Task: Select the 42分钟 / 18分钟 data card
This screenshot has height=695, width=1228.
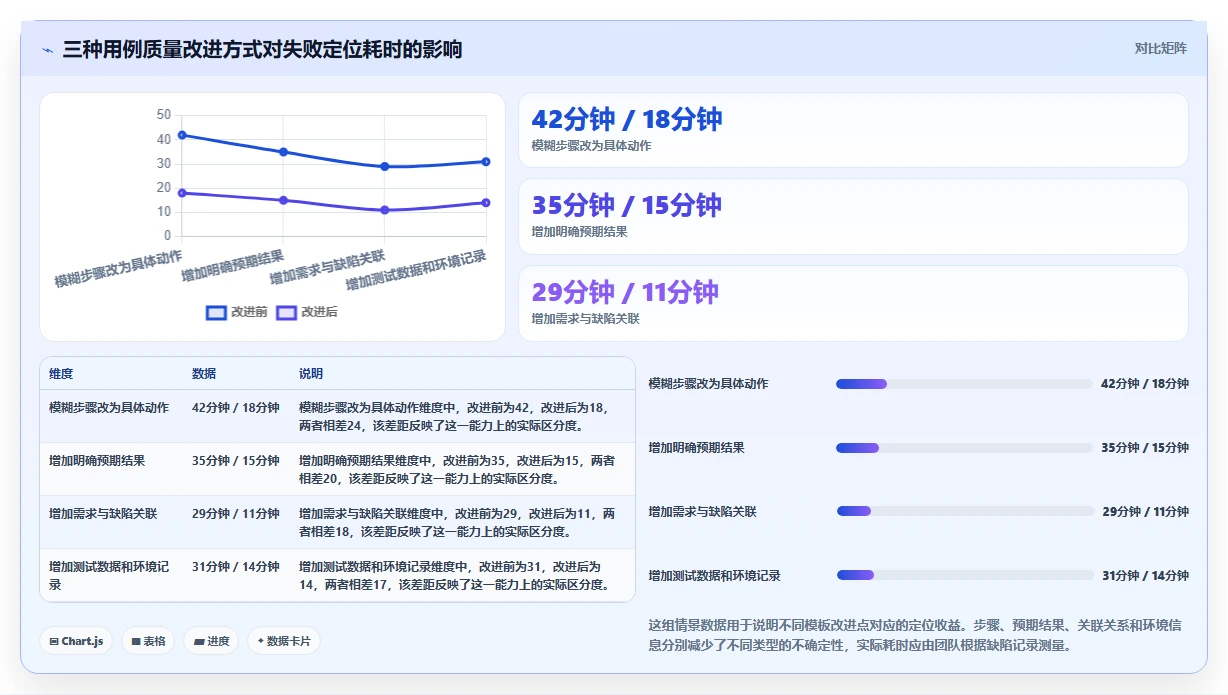Action: click(x=853, y=130)
